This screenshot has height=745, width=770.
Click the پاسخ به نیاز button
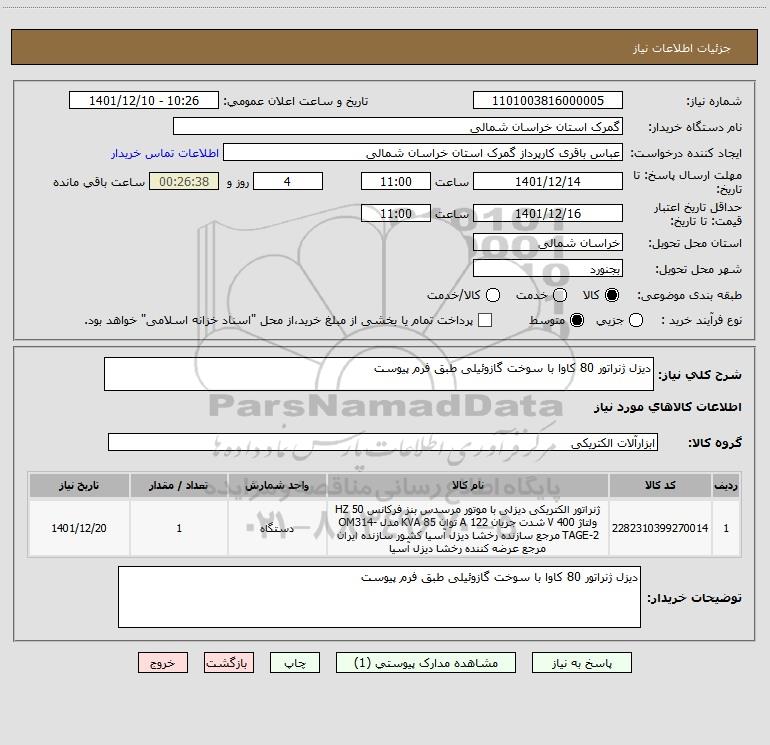581,663
